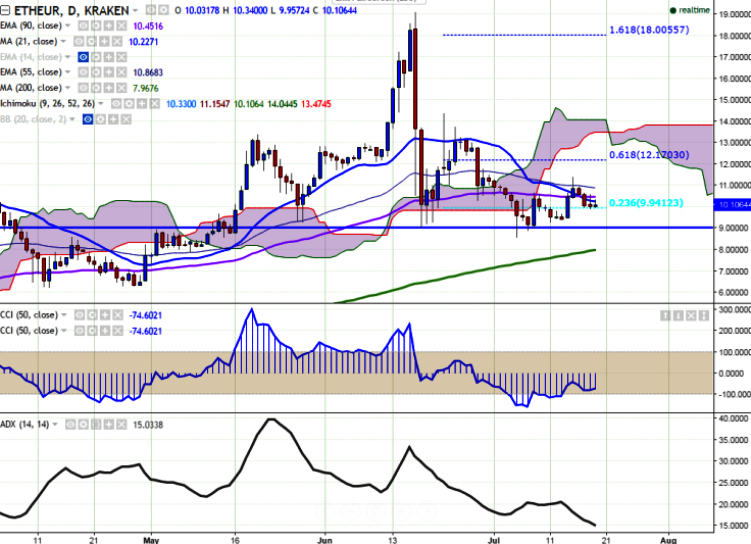Screen dimensions: 751x544
Task: Select the Ichimoku (9, 26, 52, 26) label
Action: click(47, 103)
